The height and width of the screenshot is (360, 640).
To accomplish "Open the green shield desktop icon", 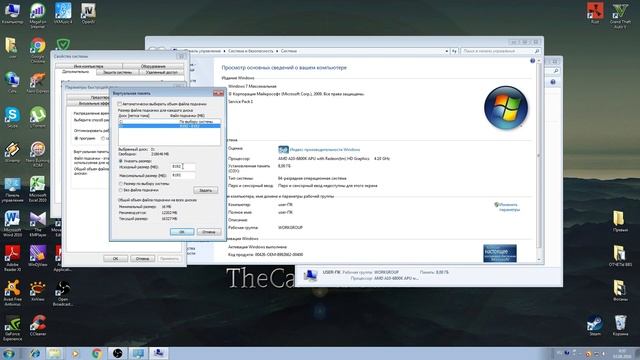I will [63, 44].
